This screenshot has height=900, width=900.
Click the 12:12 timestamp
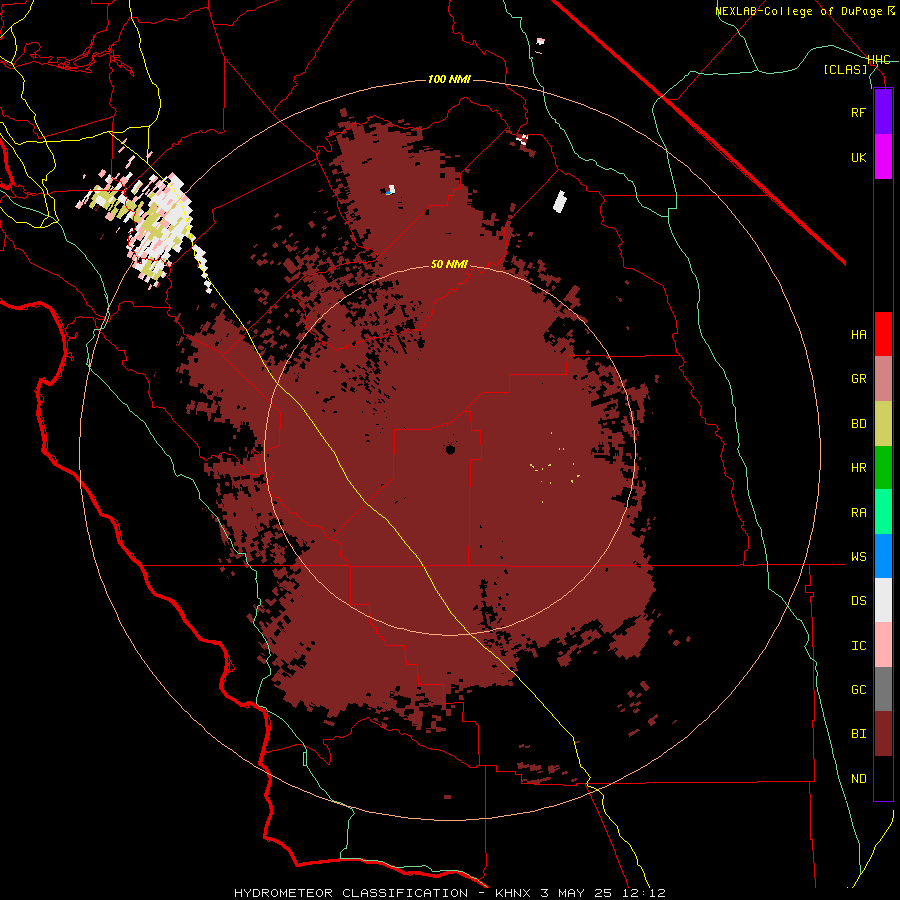pos(643,893)
